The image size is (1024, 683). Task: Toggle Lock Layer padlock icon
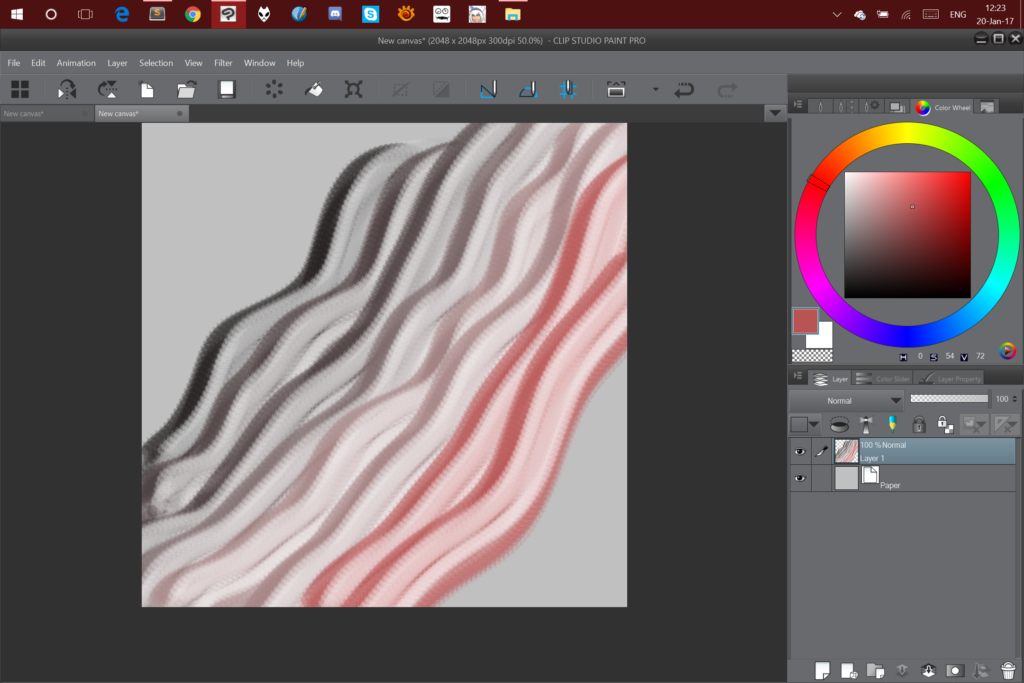tap(919, 425)
